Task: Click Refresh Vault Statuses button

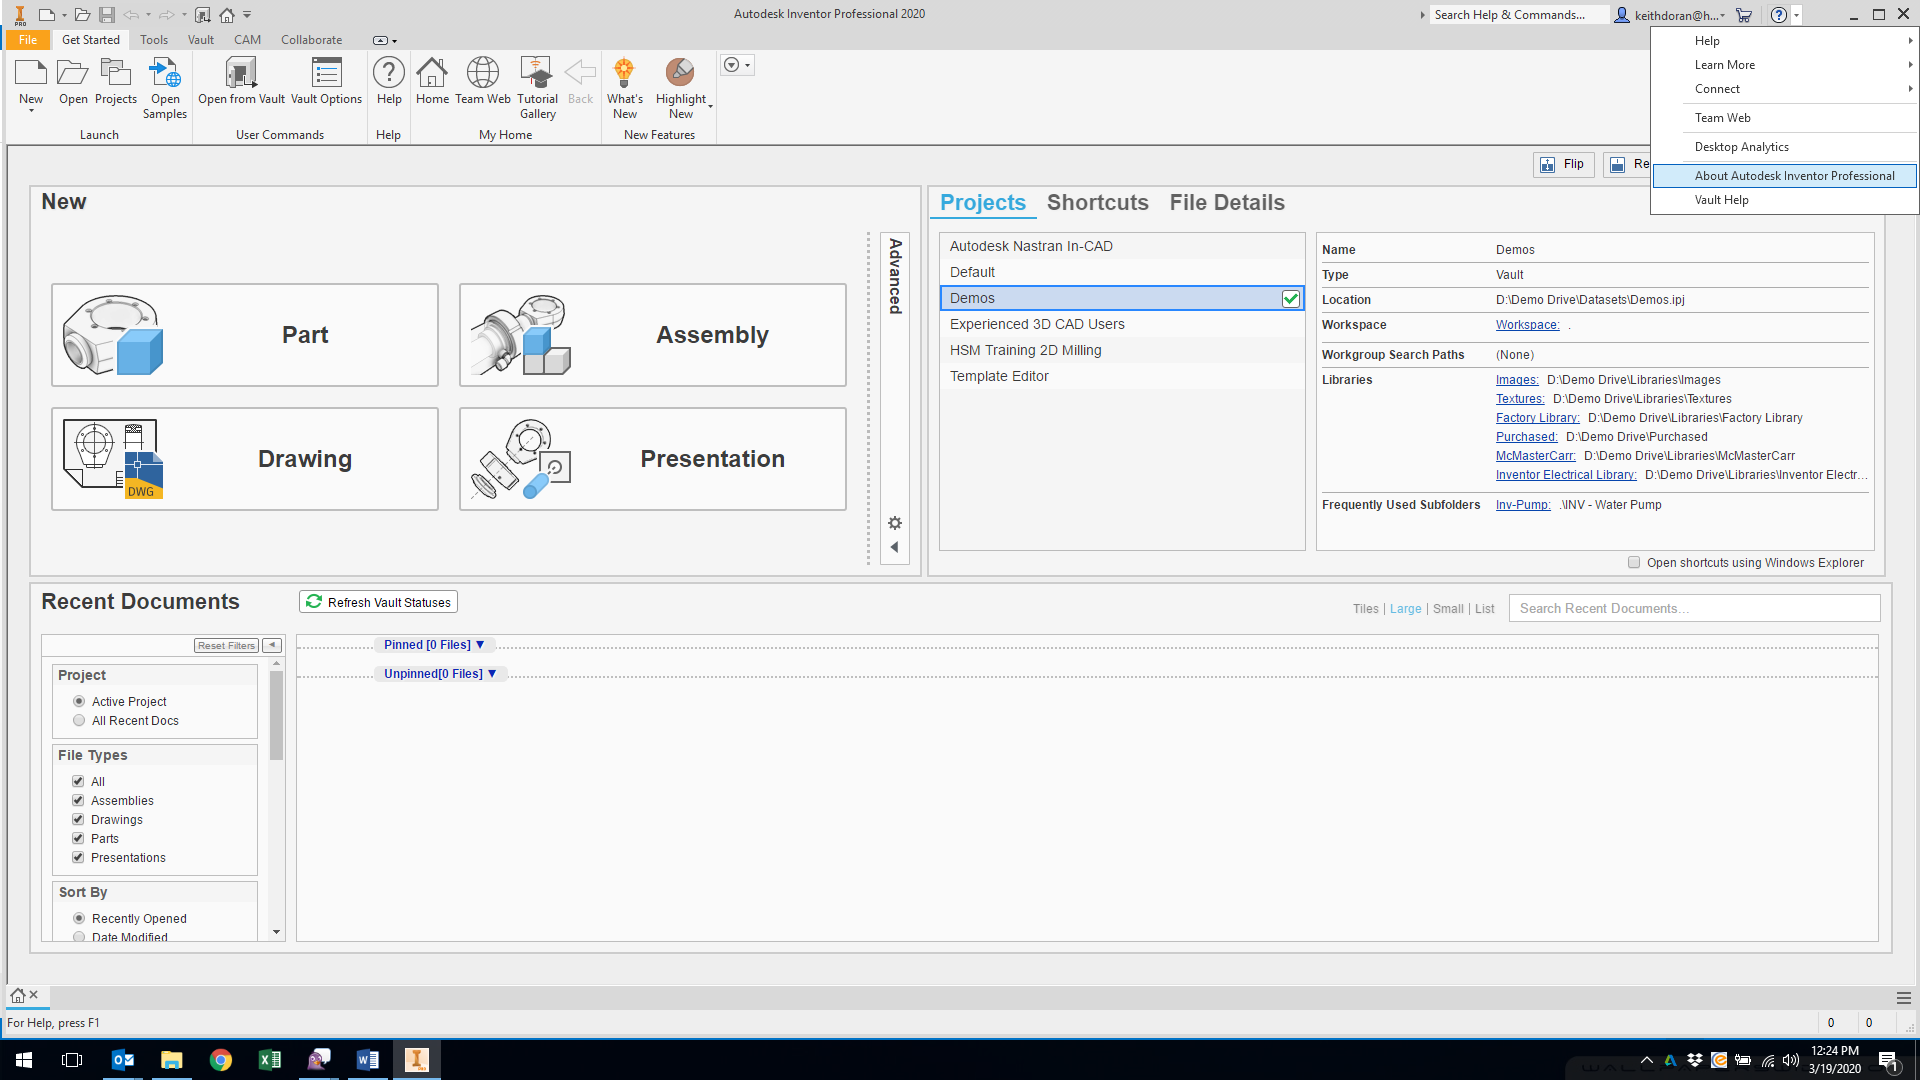Action: [x=378, y=602]
